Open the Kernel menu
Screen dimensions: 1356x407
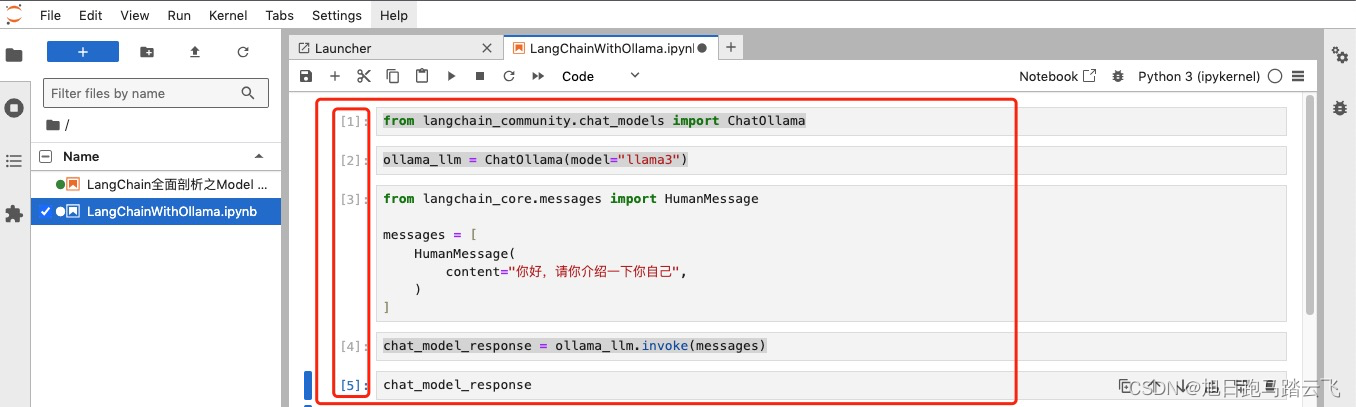(x=228, y=15)
